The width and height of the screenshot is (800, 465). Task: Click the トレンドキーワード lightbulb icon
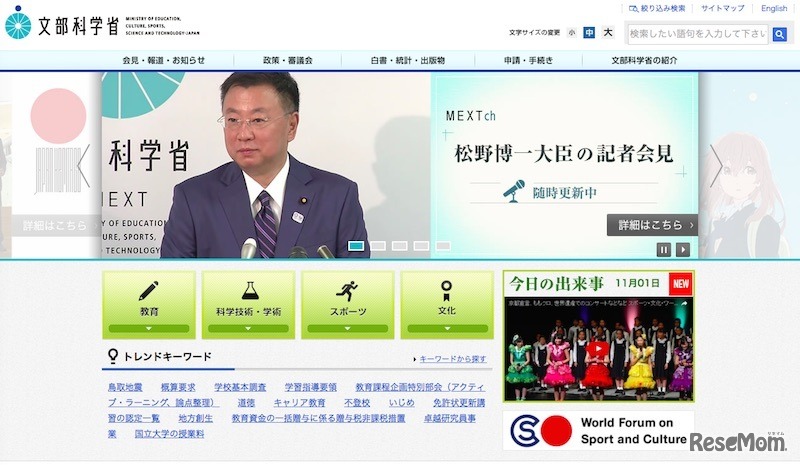pos(113,356)
